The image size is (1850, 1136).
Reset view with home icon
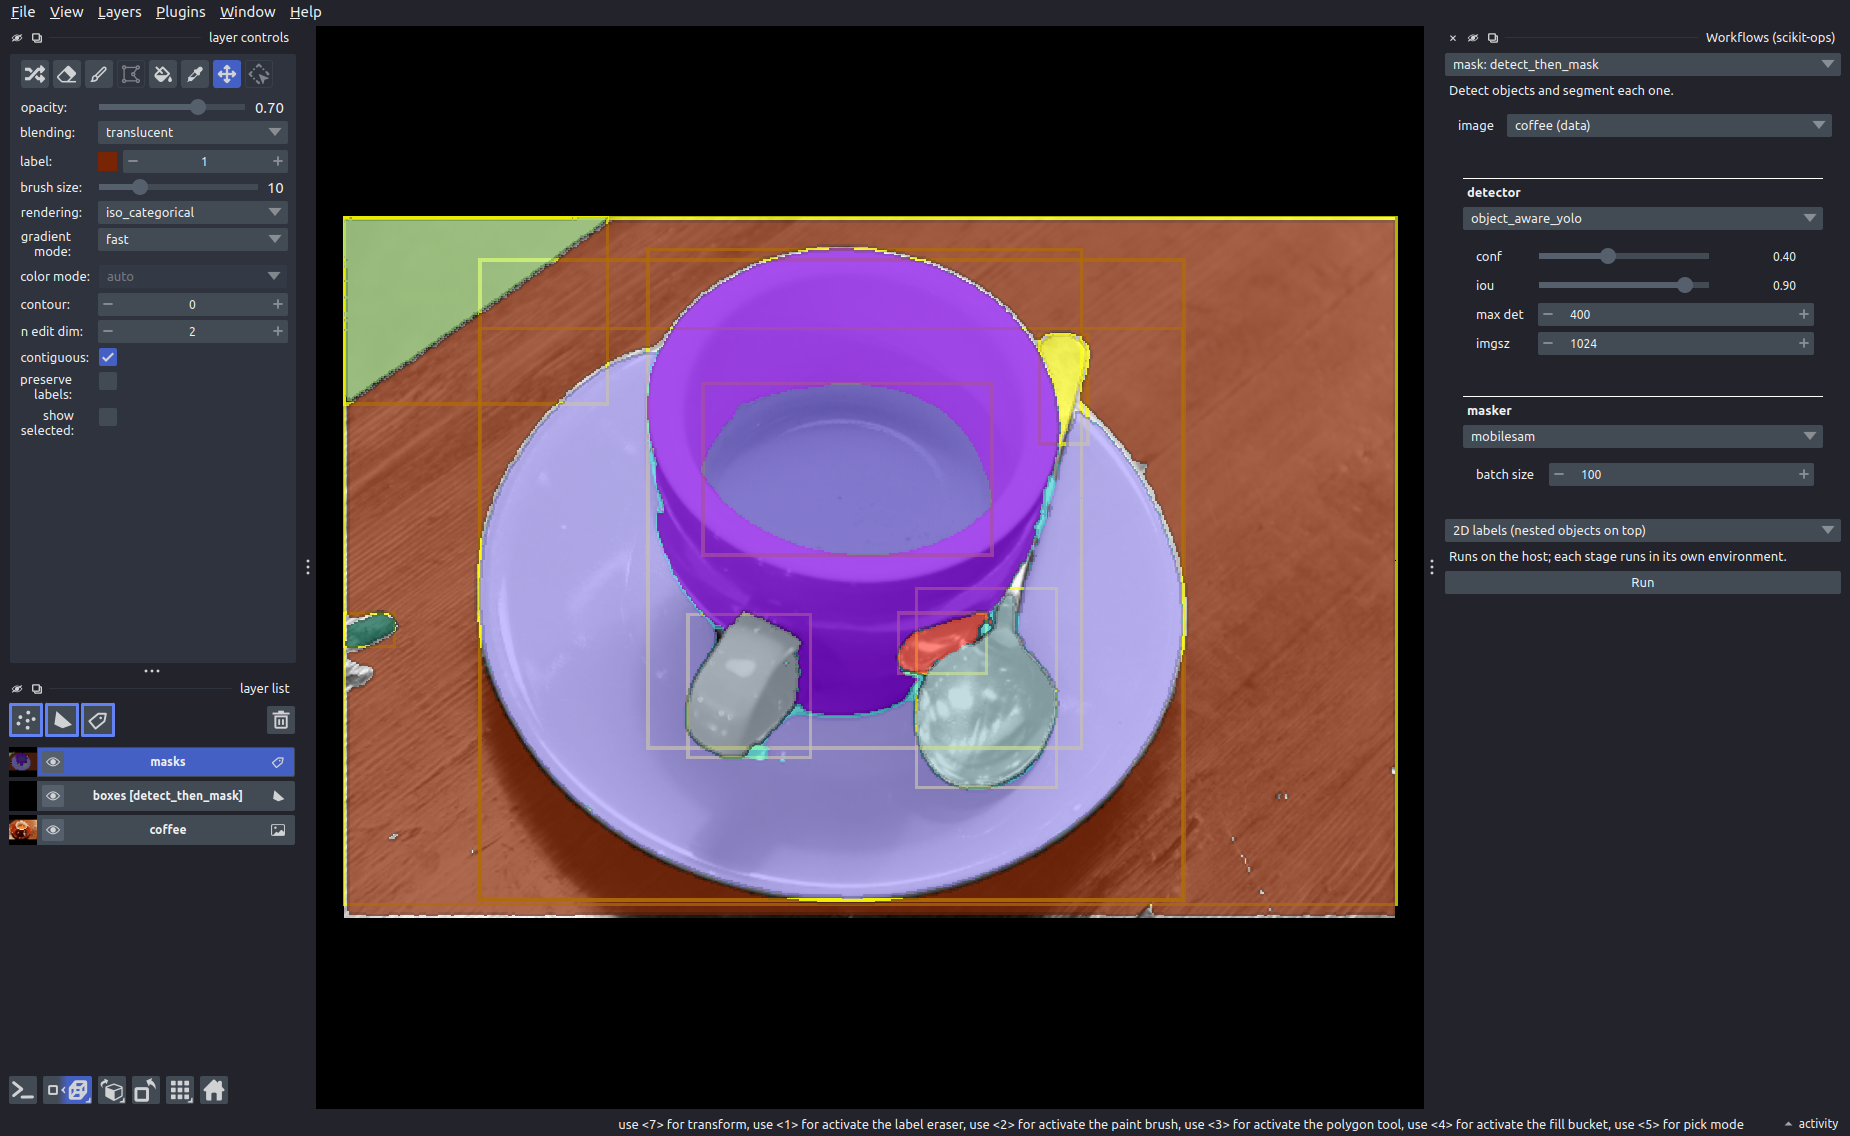click(x=214, y=1090)
